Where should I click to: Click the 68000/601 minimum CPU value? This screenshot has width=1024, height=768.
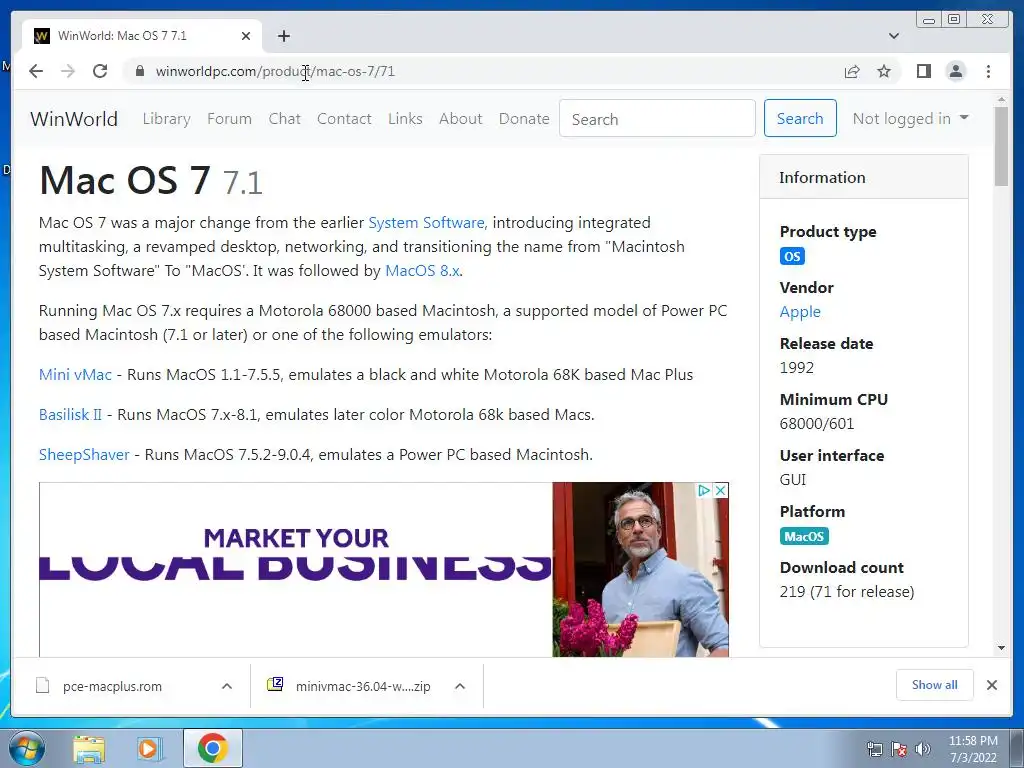[817, 424]
